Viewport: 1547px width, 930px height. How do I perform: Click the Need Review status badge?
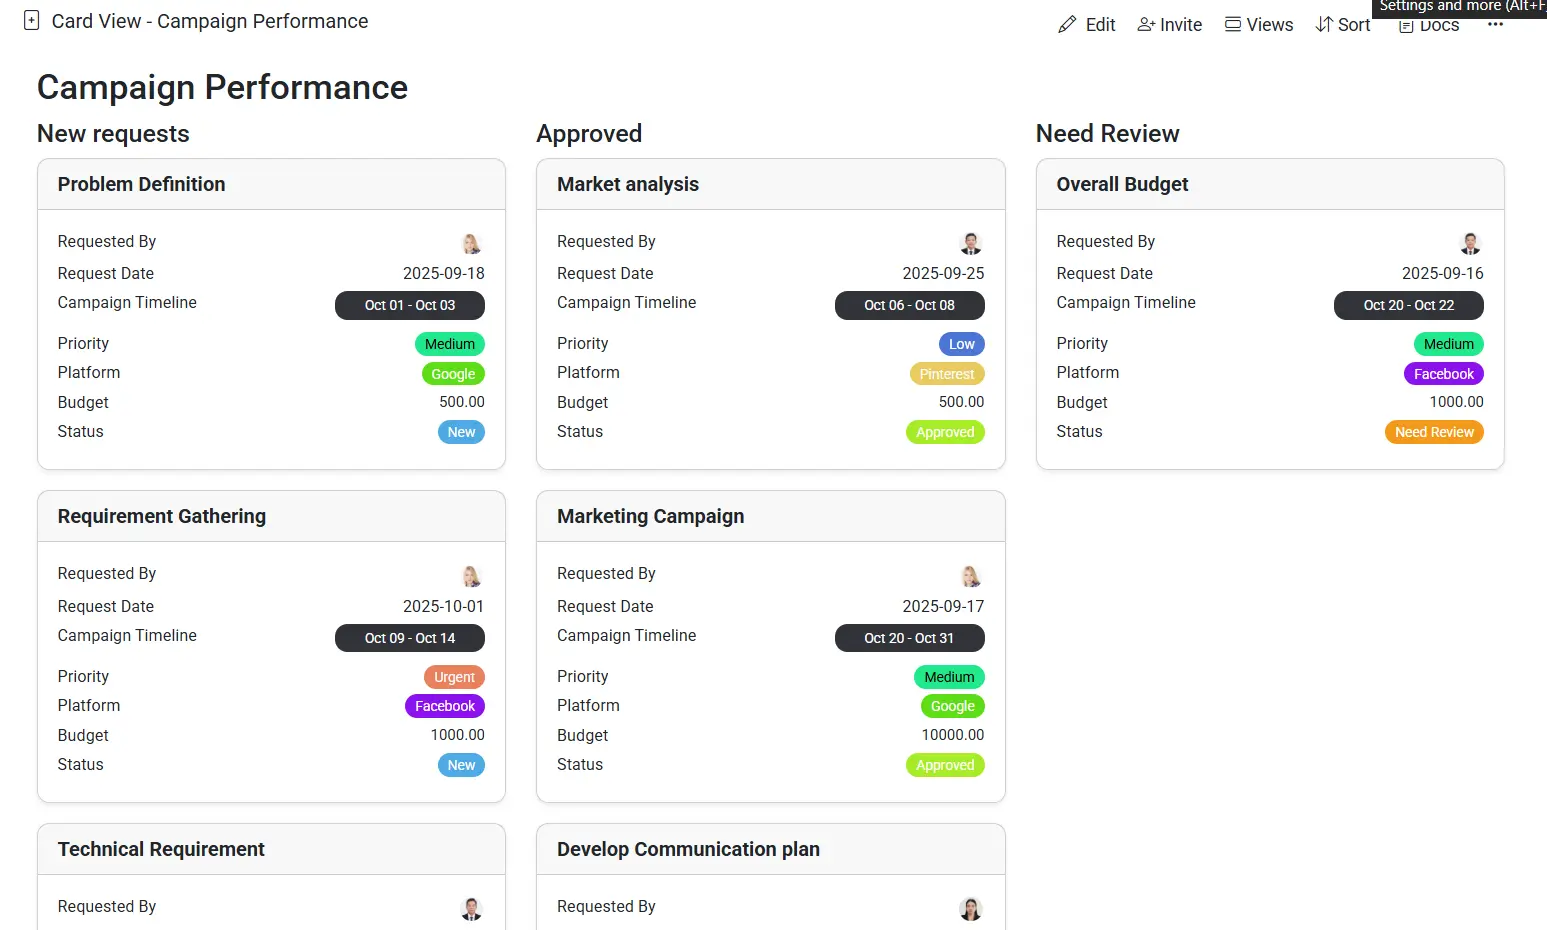point(1433,432)
